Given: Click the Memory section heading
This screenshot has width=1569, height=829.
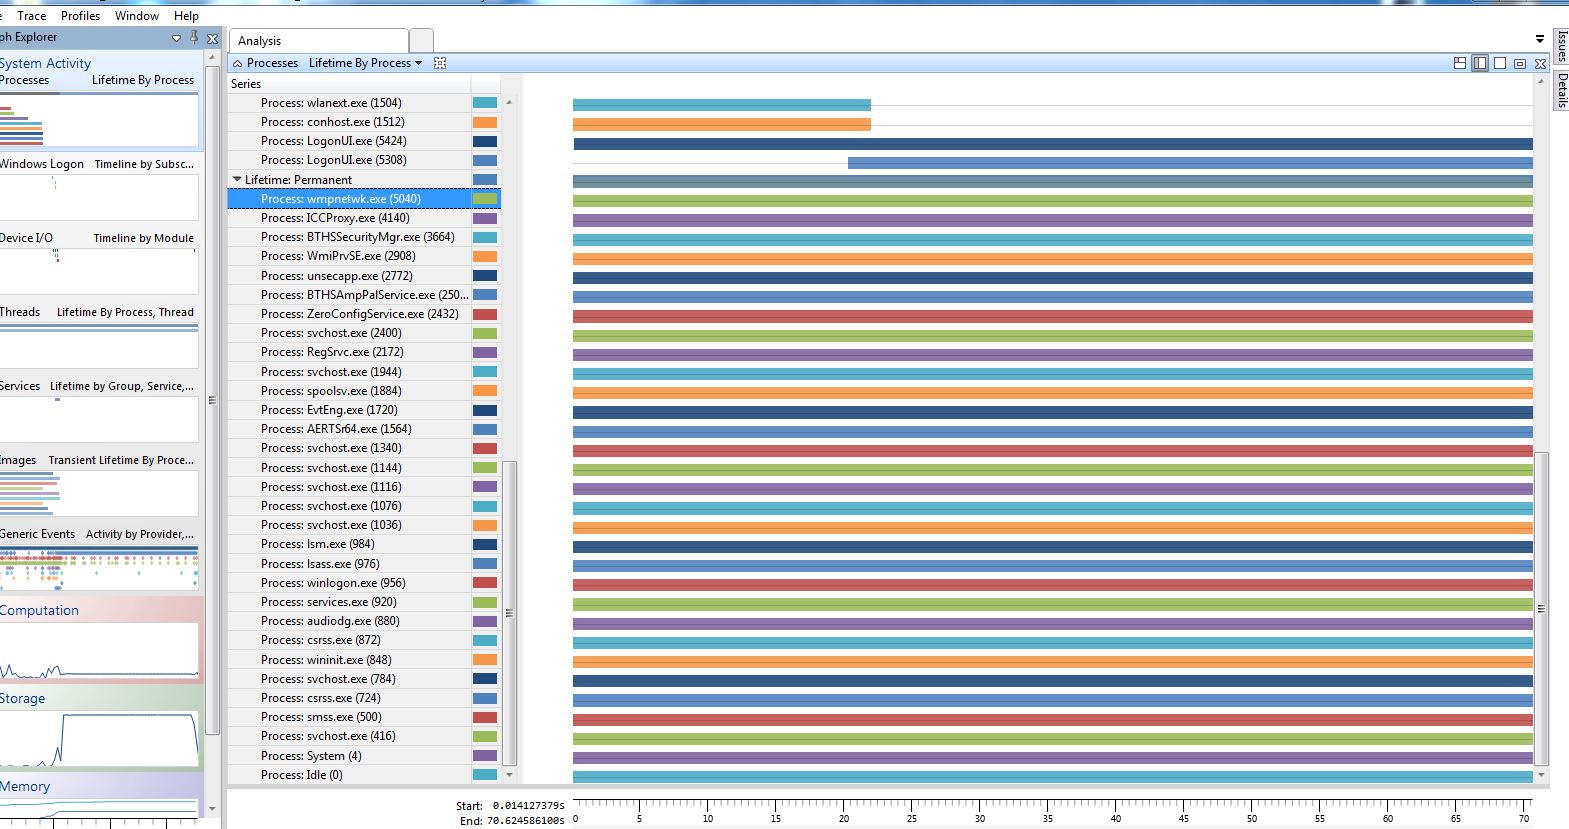Looking at the screenshot, I should click(25, 786).
